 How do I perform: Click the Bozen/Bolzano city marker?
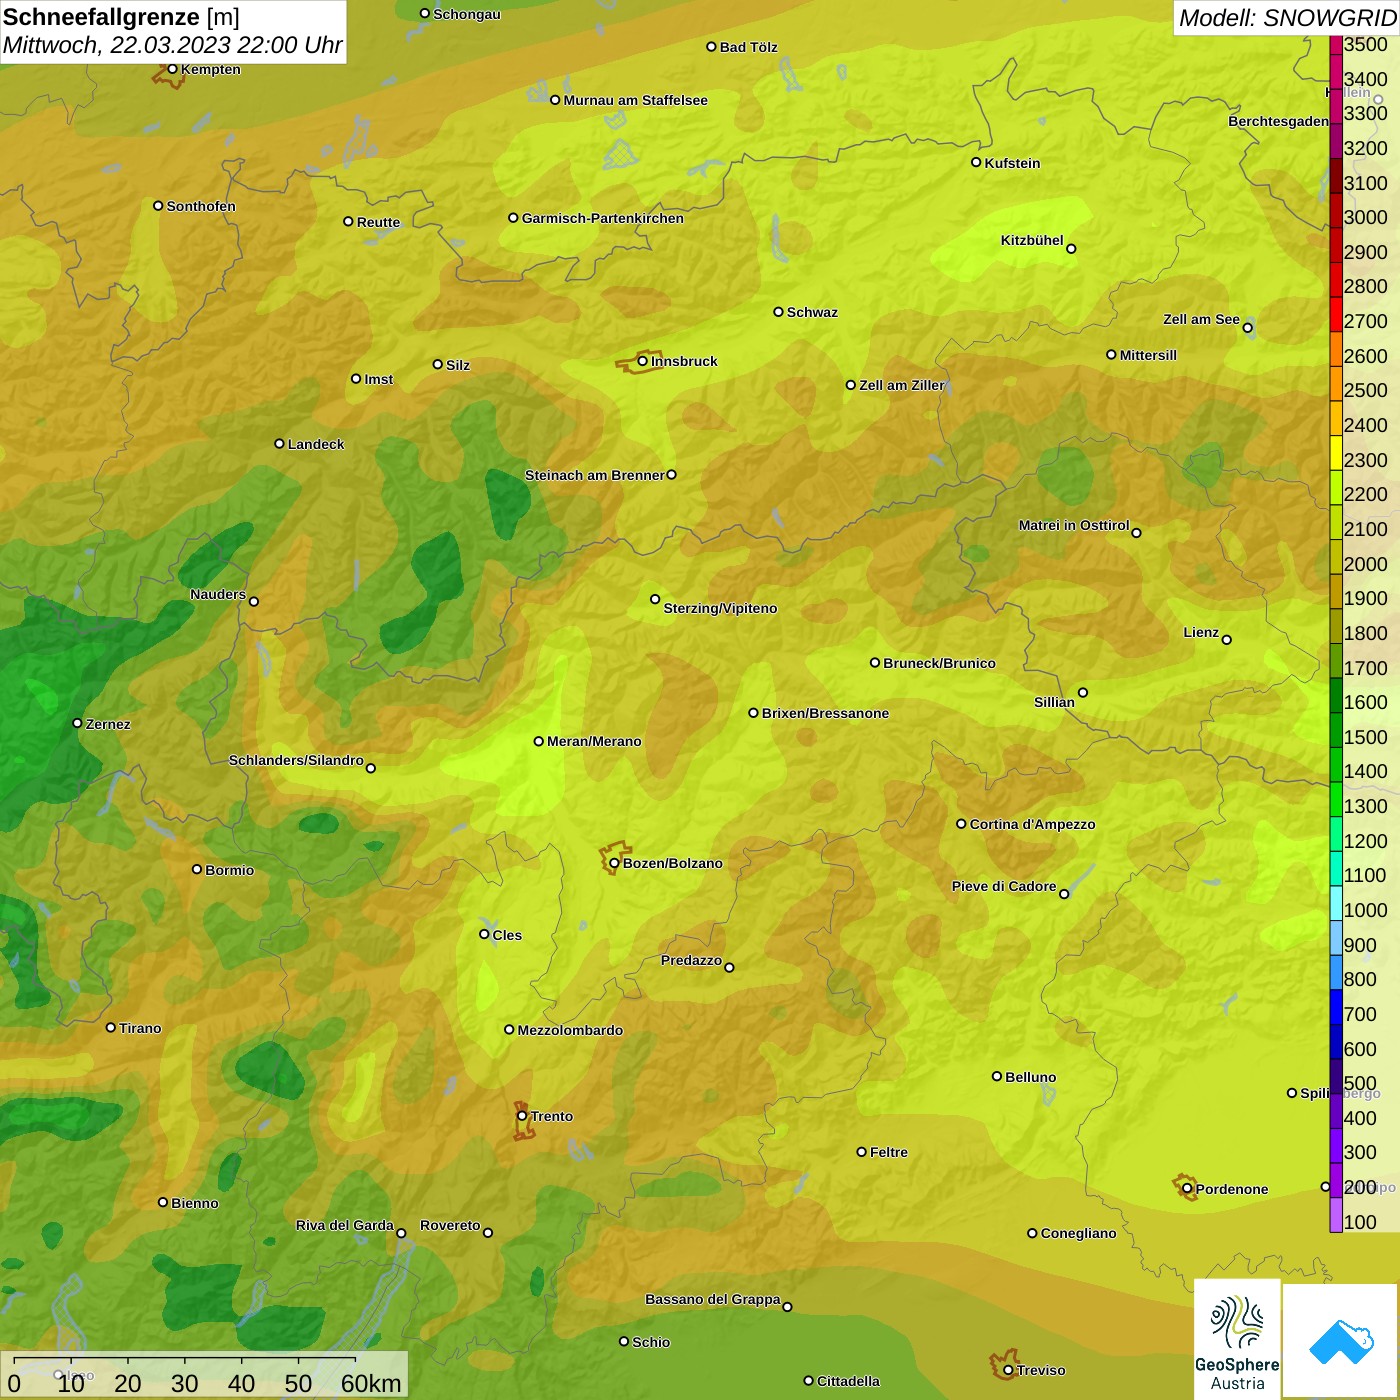[x=615, y=863]
